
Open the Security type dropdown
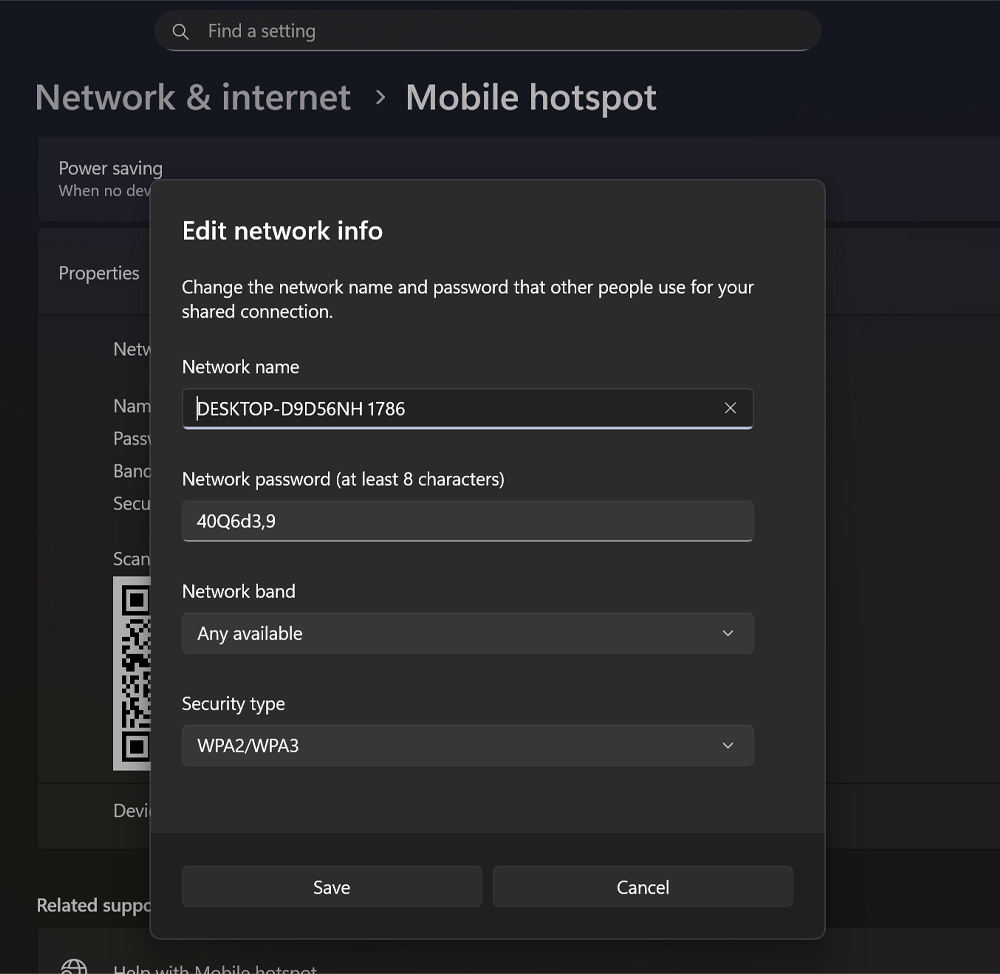coord(467,745)
